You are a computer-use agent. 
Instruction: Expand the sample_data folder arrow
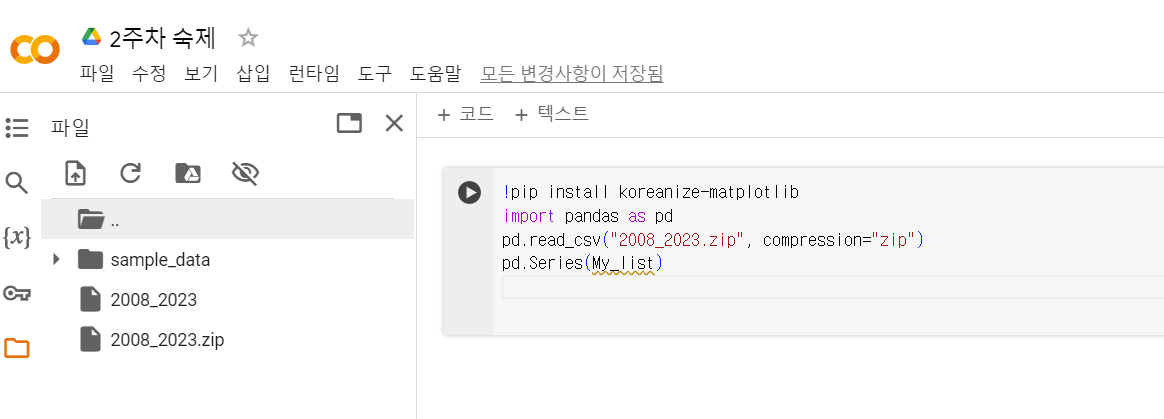tap(56, 260)
